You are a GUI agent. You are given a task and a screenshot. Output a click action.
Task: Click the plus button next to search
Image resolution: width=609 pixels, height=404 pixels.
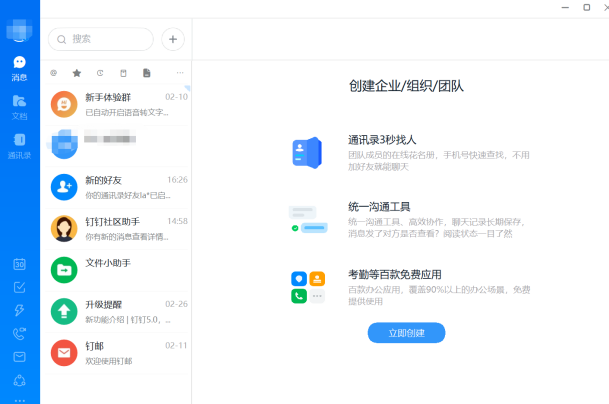pyautogui.click(x=173, y=39)
